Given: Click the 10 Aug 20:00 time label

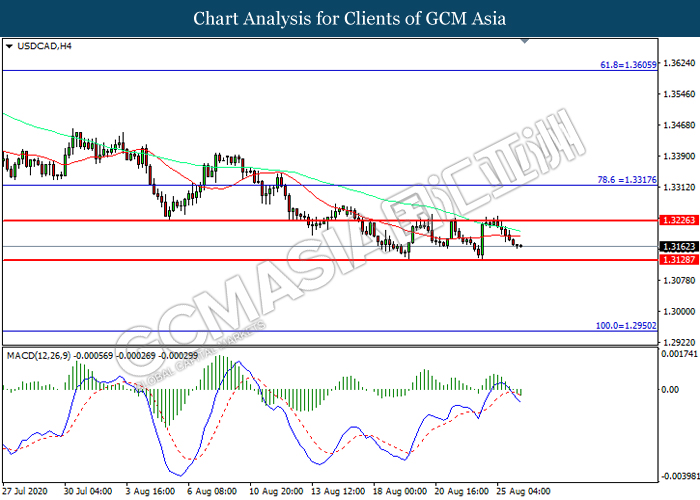Looking at the screenshot, I should (276, 491).
